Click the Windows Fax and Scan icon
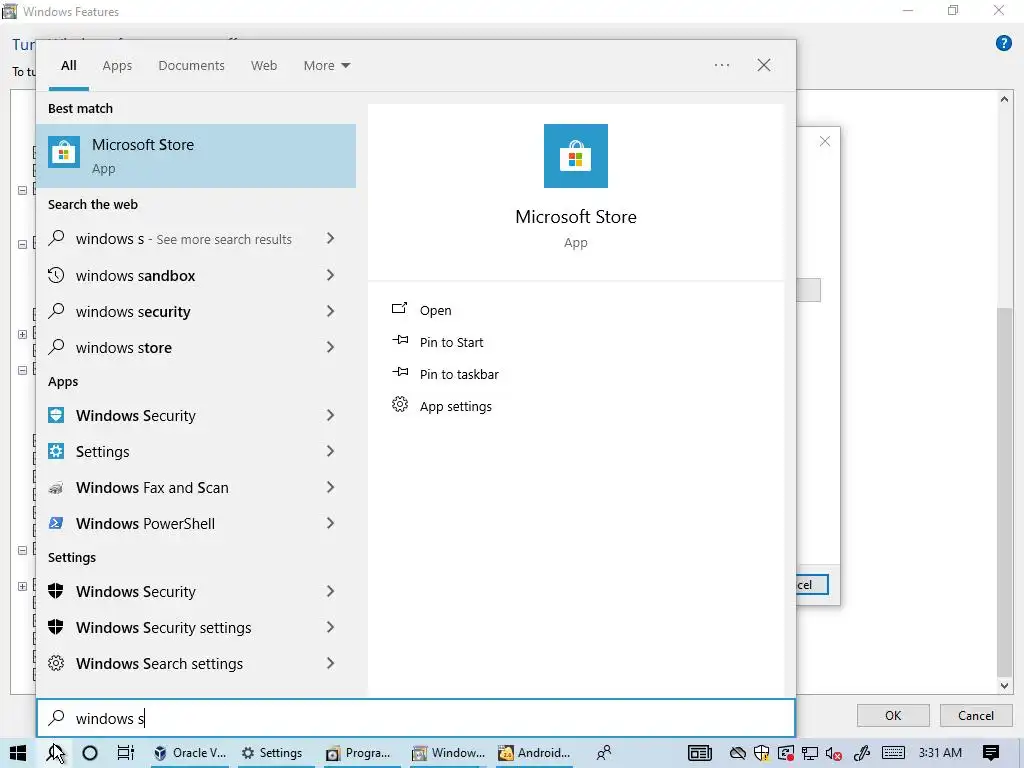 click(56, 488)
